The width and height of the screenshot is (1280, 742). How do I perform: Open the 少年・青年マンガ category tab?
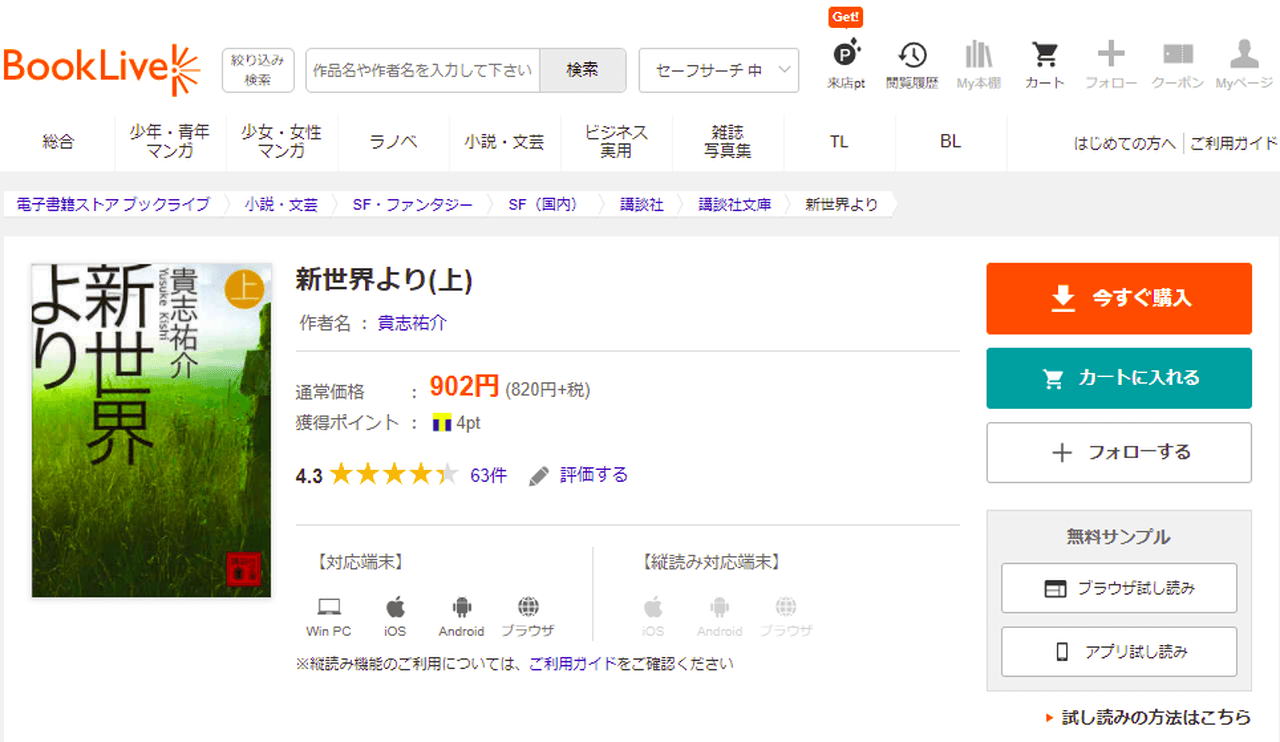tap(169, 142)
